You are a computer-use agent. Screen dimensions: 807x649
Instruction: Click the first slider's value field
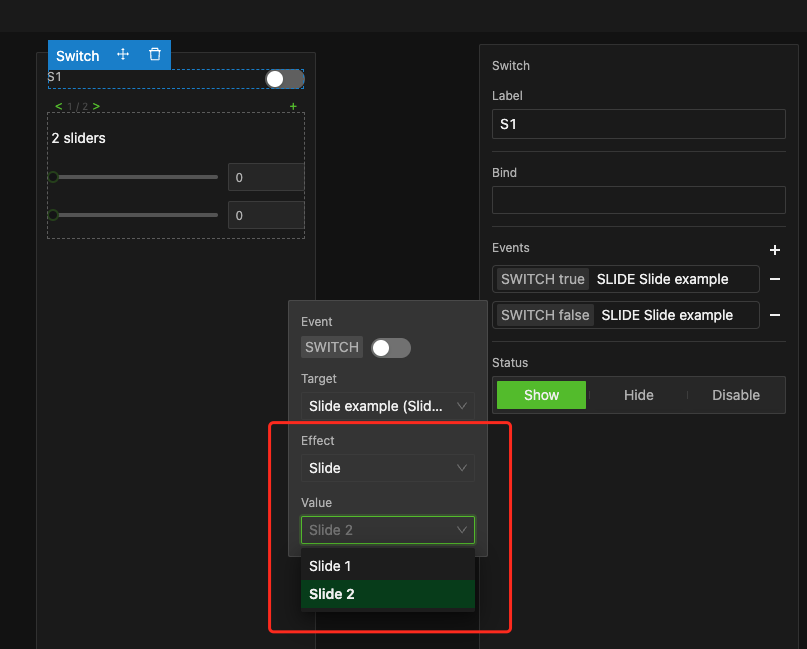(x=266, y=178)
